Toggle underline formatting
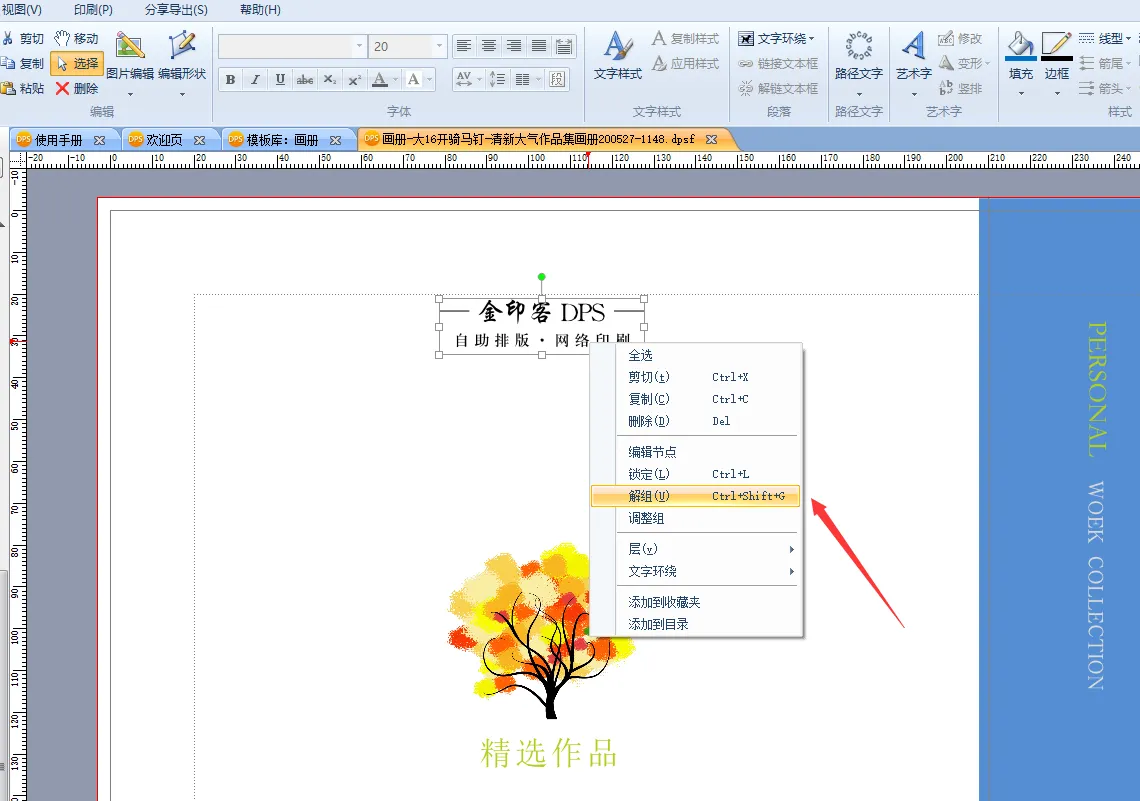This screenshot has width=1140, height=801. [x=280, y=79]
